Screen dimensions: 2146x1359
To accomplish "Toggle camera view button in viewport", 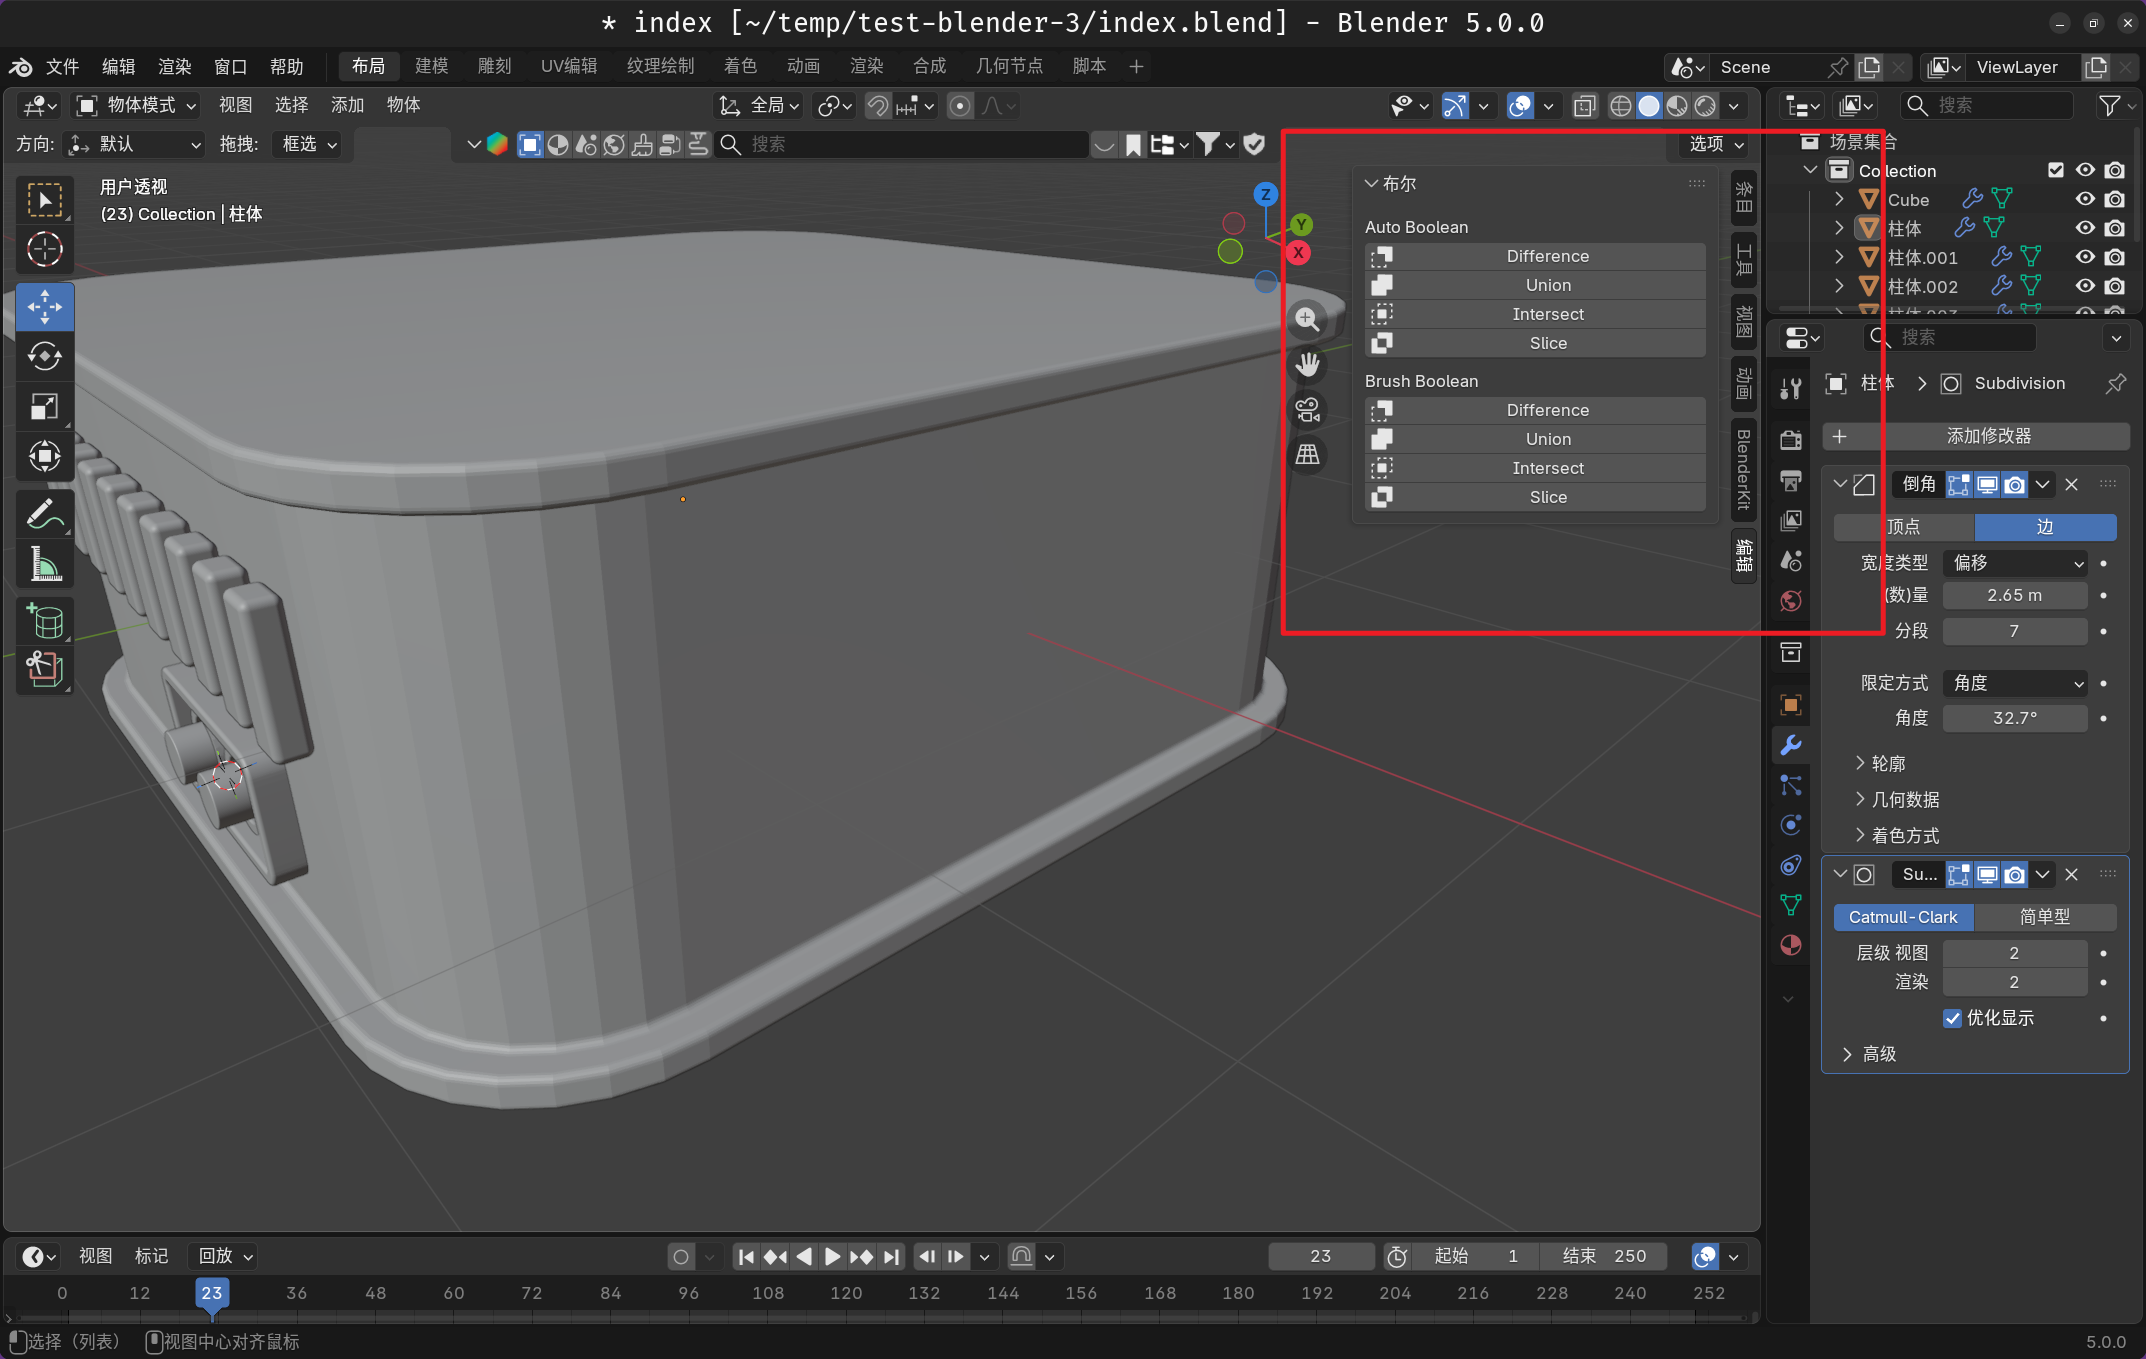I will point(1307,410).
